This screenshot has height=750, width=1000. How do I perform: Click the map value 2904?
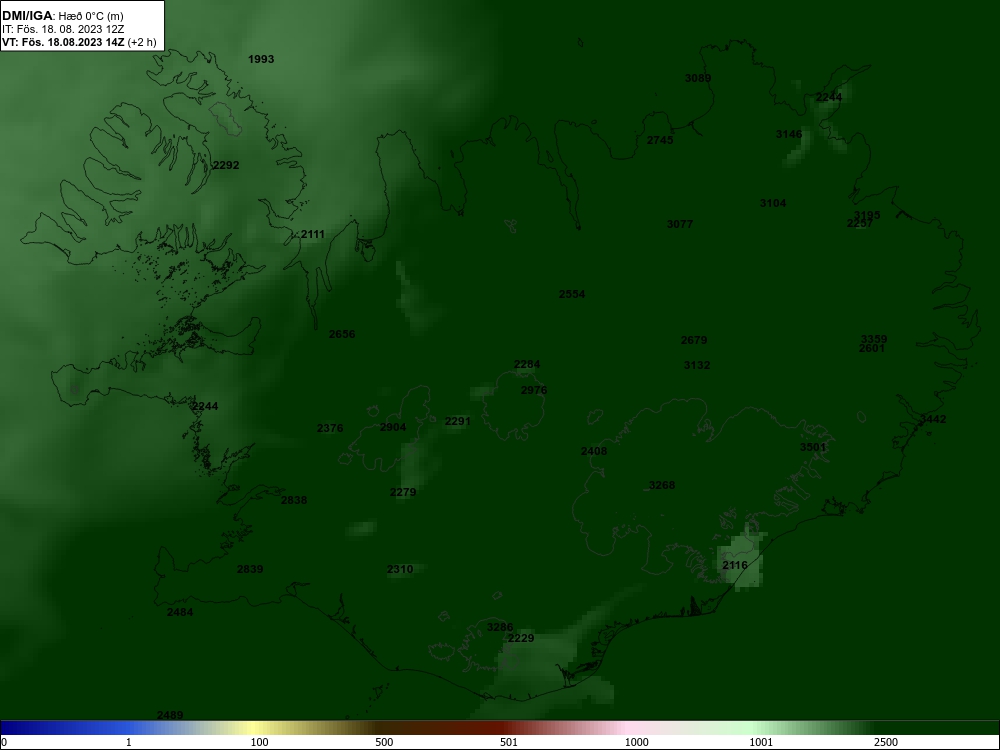point(393,427)
